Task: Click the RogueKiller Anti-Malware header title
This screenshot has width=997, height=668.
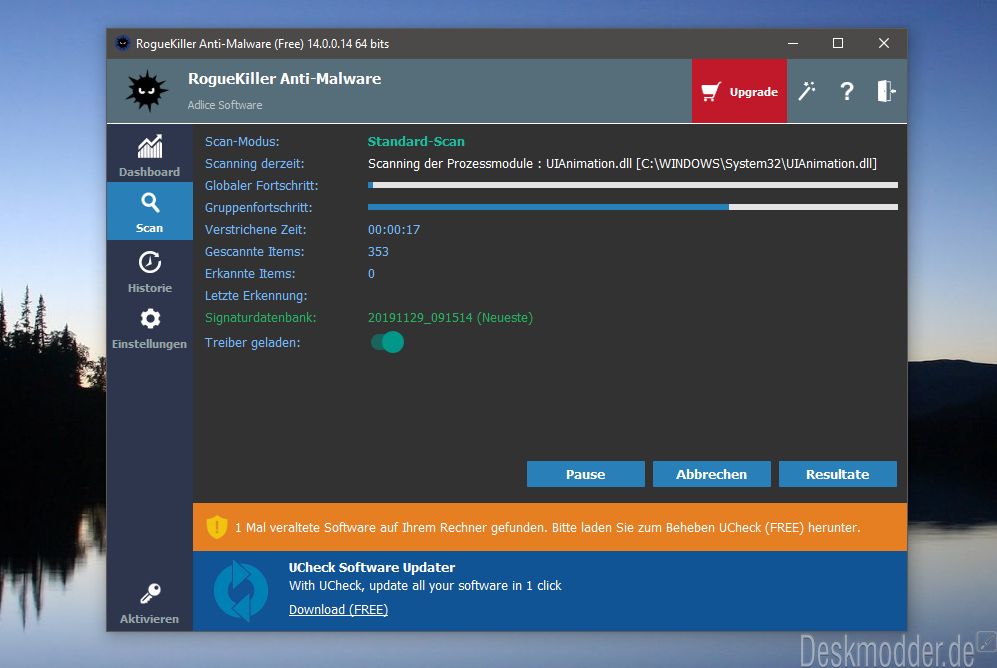Action: tap(284, 79)
